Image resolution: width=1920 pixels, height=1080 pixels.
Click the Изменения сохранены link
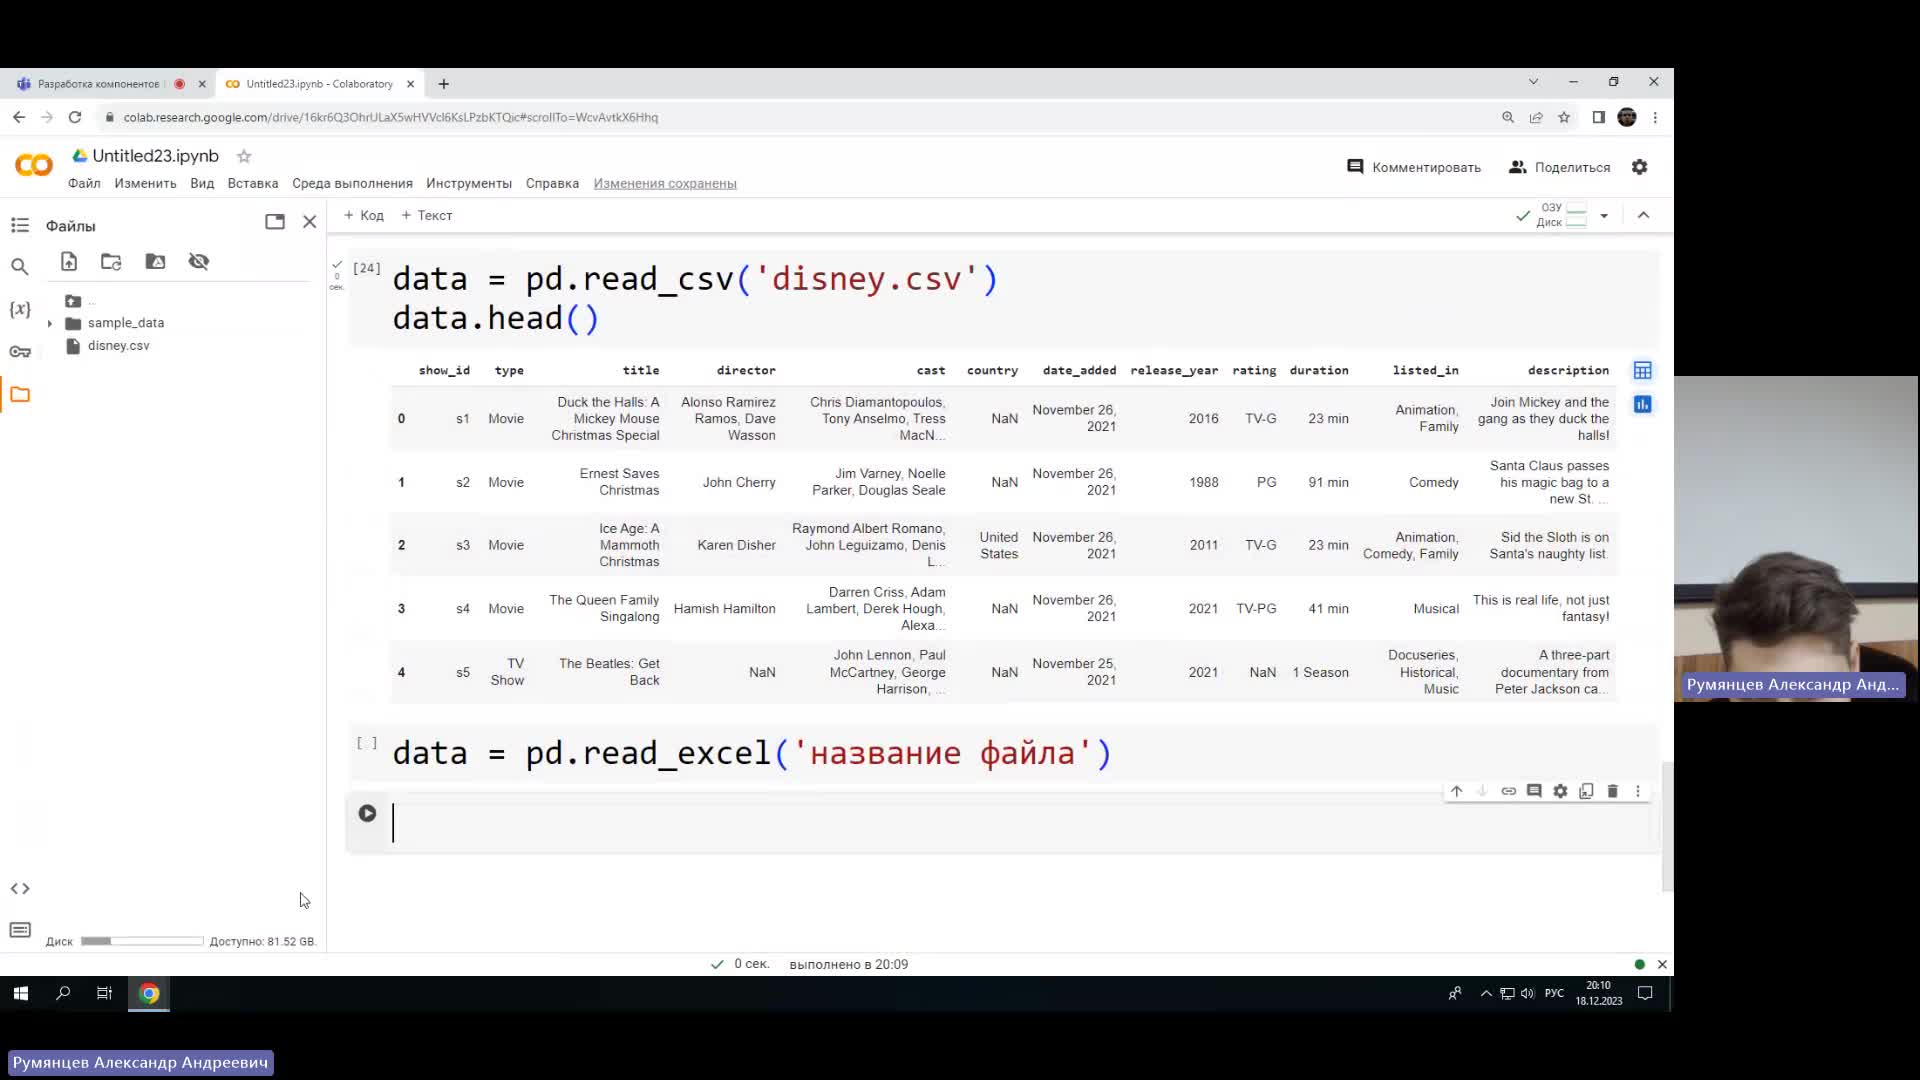click(665, 184)
